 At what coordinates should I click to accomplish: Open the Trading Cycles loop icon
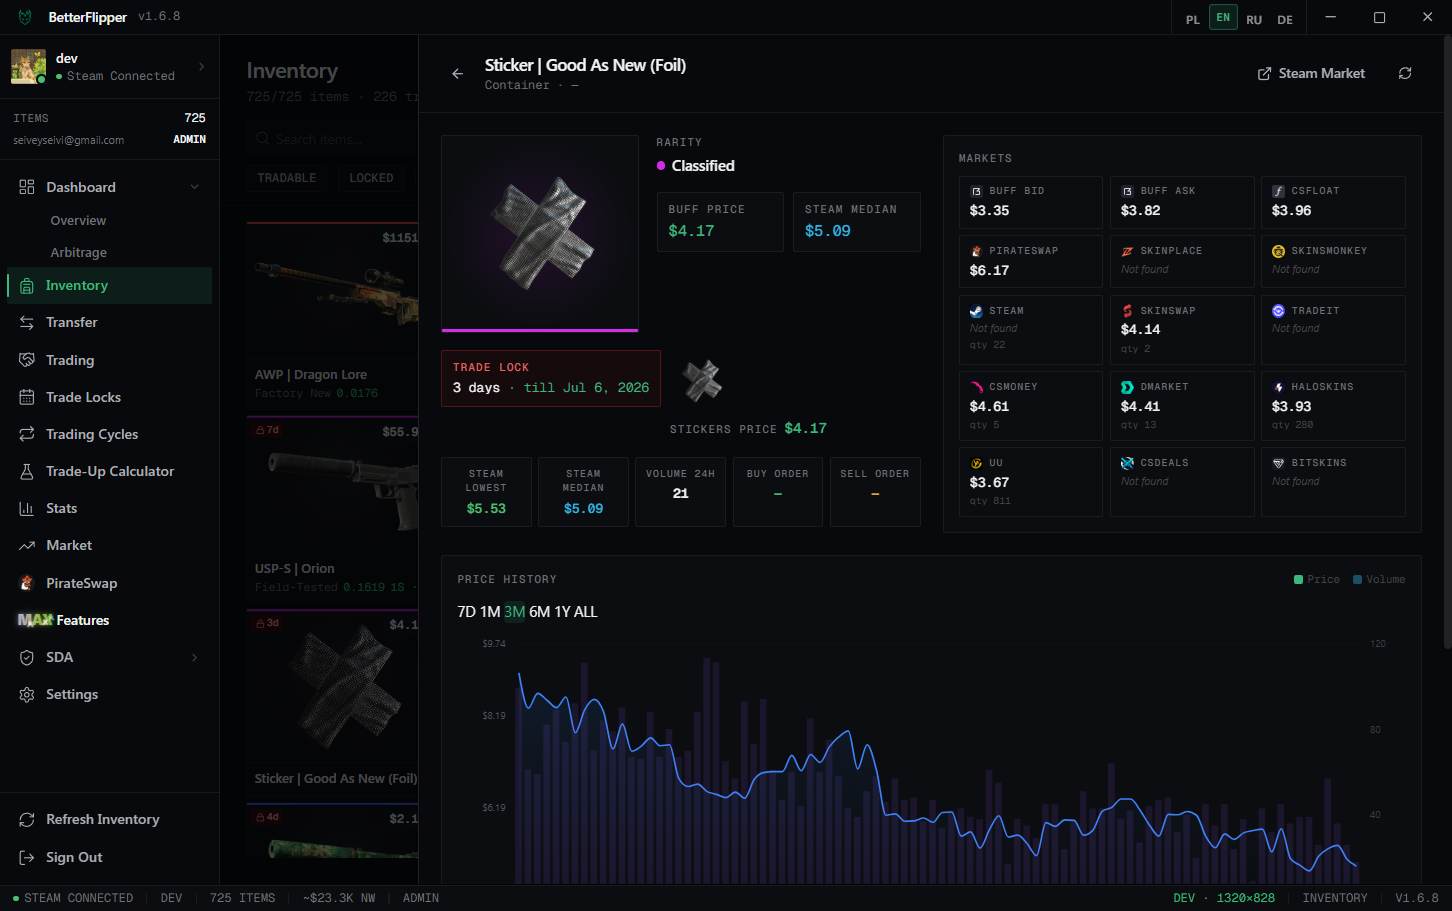point(27,434)
